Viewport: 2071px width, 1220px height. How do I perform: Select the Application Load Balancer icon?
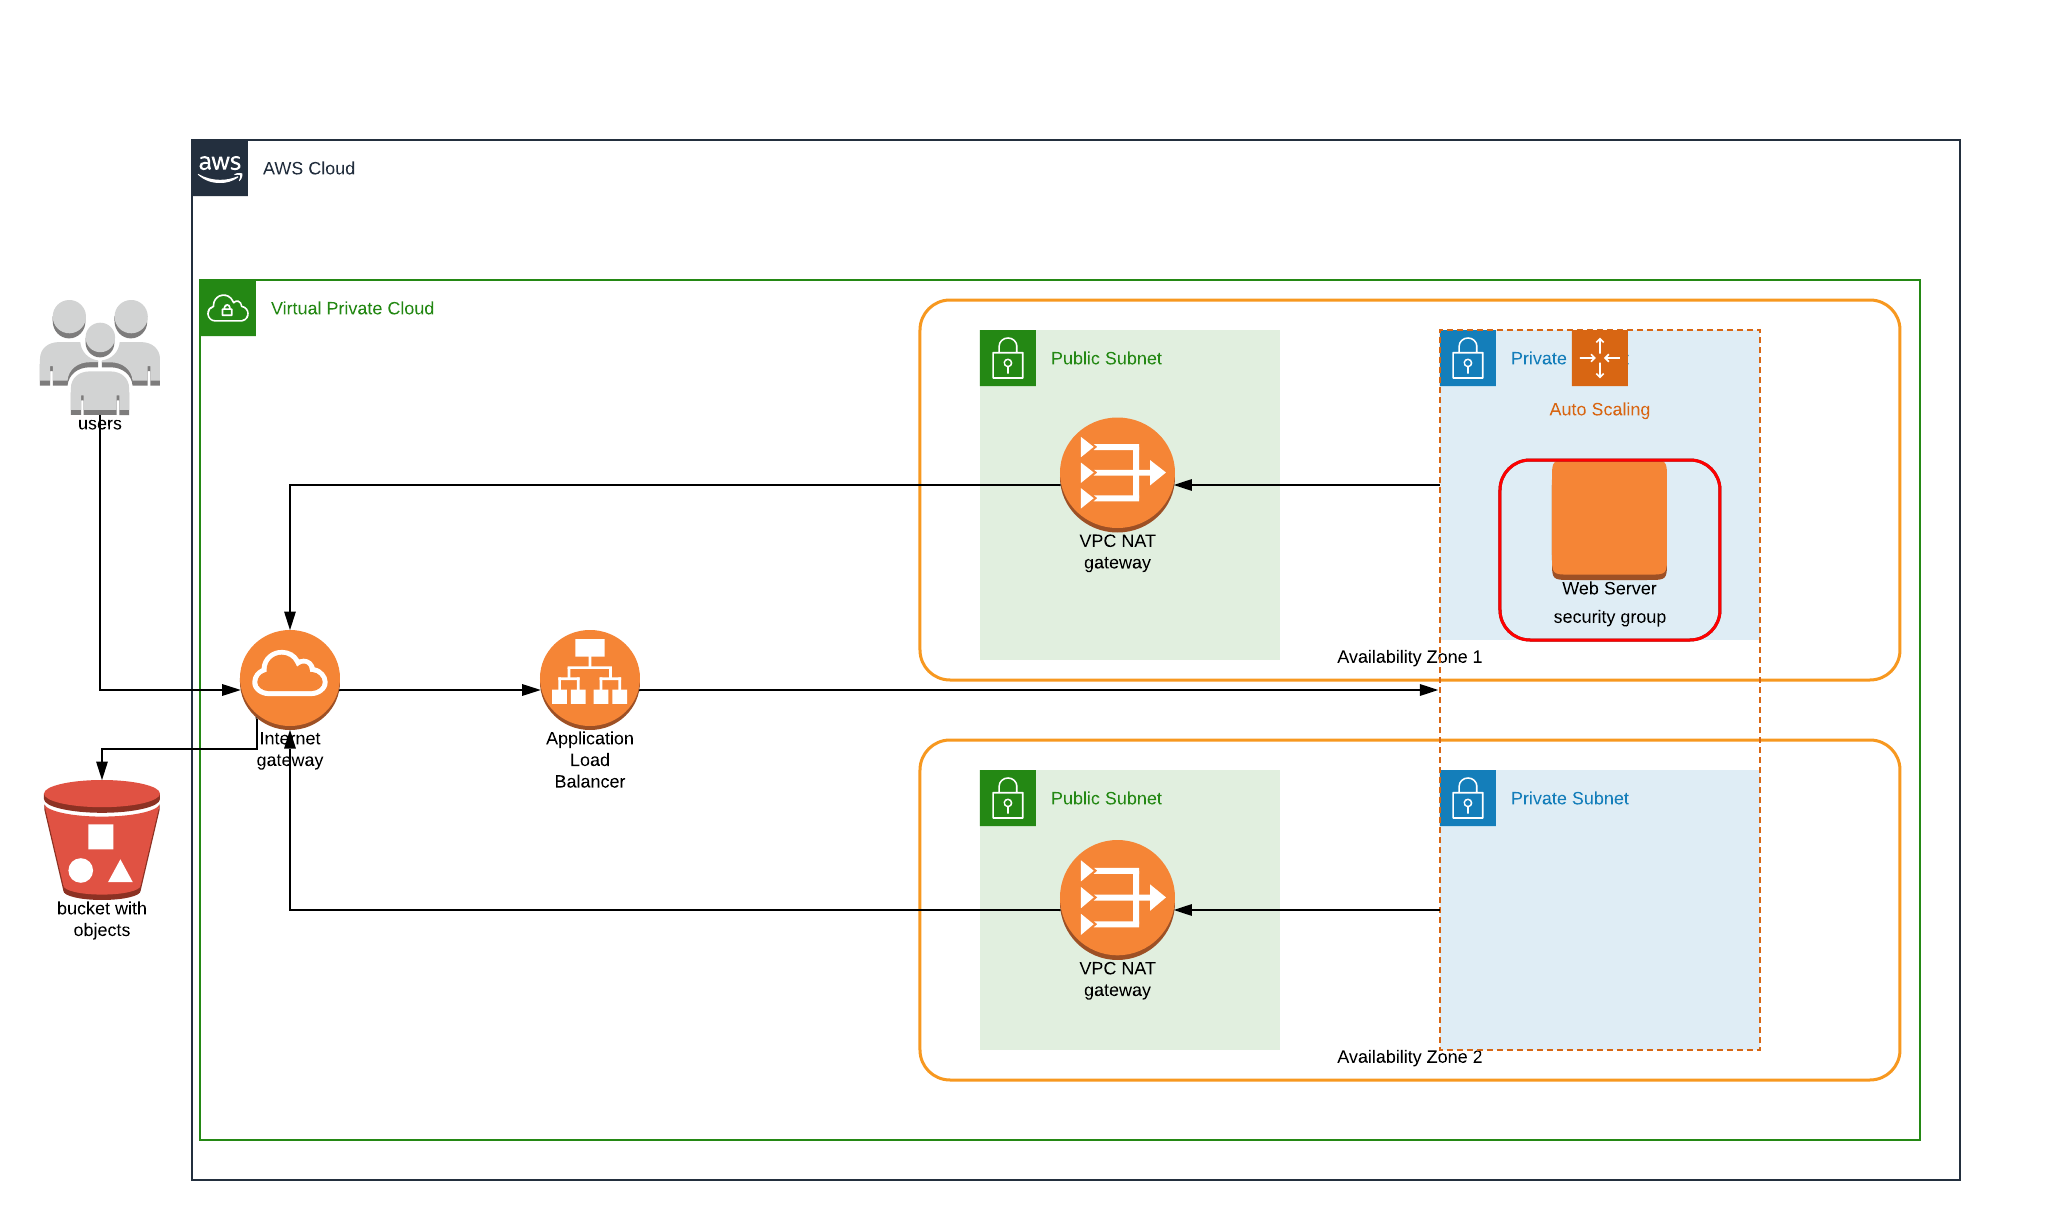(x=590, y=678)
